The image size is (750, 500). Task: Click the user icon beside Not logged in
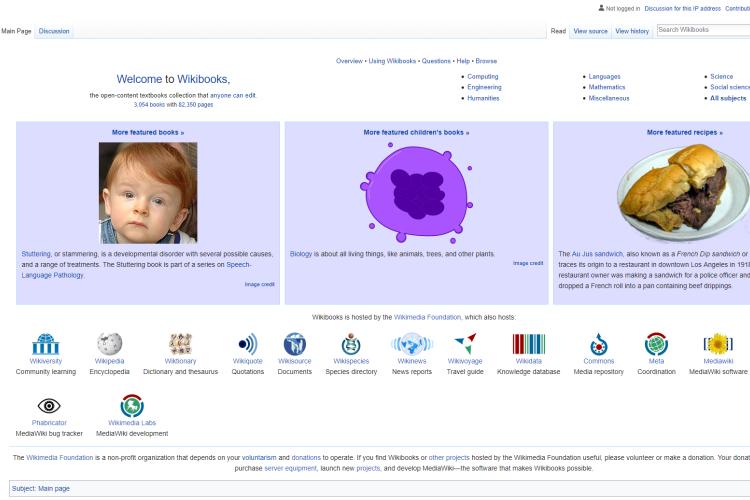coord(601,8)
